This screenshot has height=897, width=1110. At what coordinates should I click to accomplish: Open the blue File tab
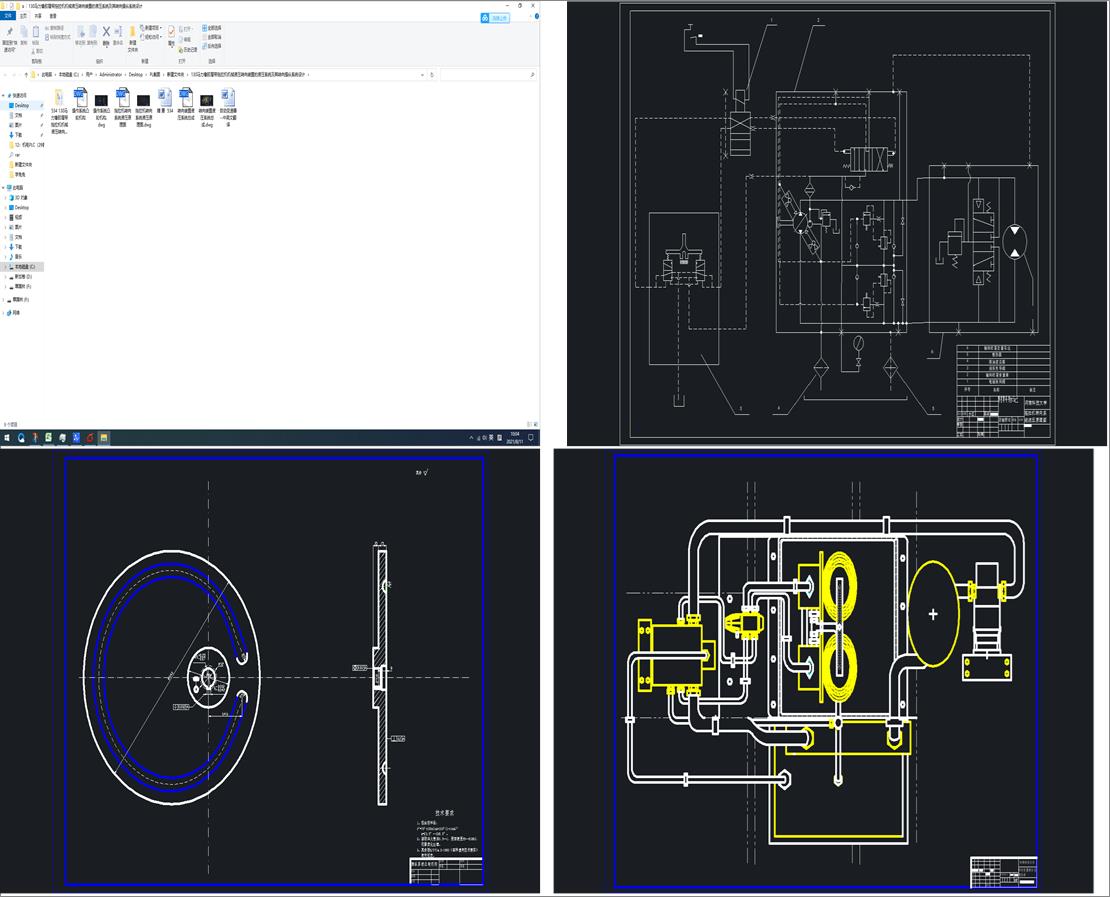click(9, 16)
